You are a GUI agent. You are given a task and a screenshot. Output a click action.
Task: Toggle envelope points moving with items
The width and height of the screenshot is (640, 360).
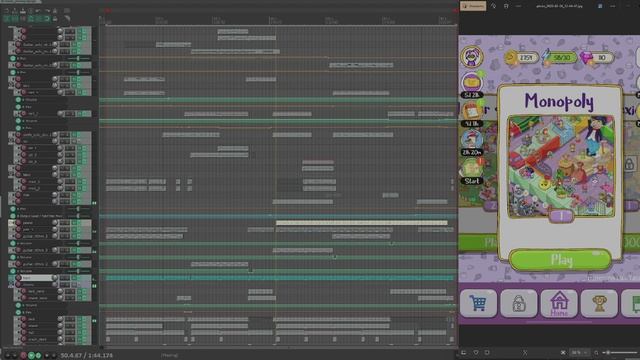pos(30,19)
